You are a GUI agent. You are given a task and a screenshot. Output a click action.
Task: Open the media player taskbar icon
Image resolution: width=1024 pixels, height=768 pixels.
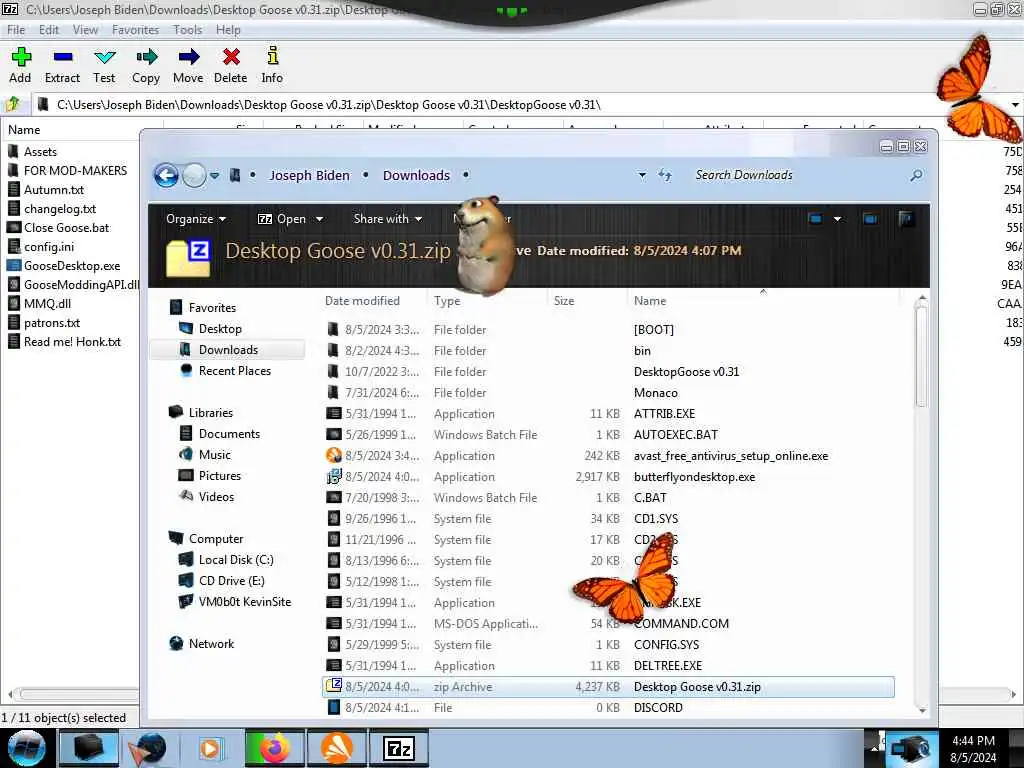(x=210, y=748)
